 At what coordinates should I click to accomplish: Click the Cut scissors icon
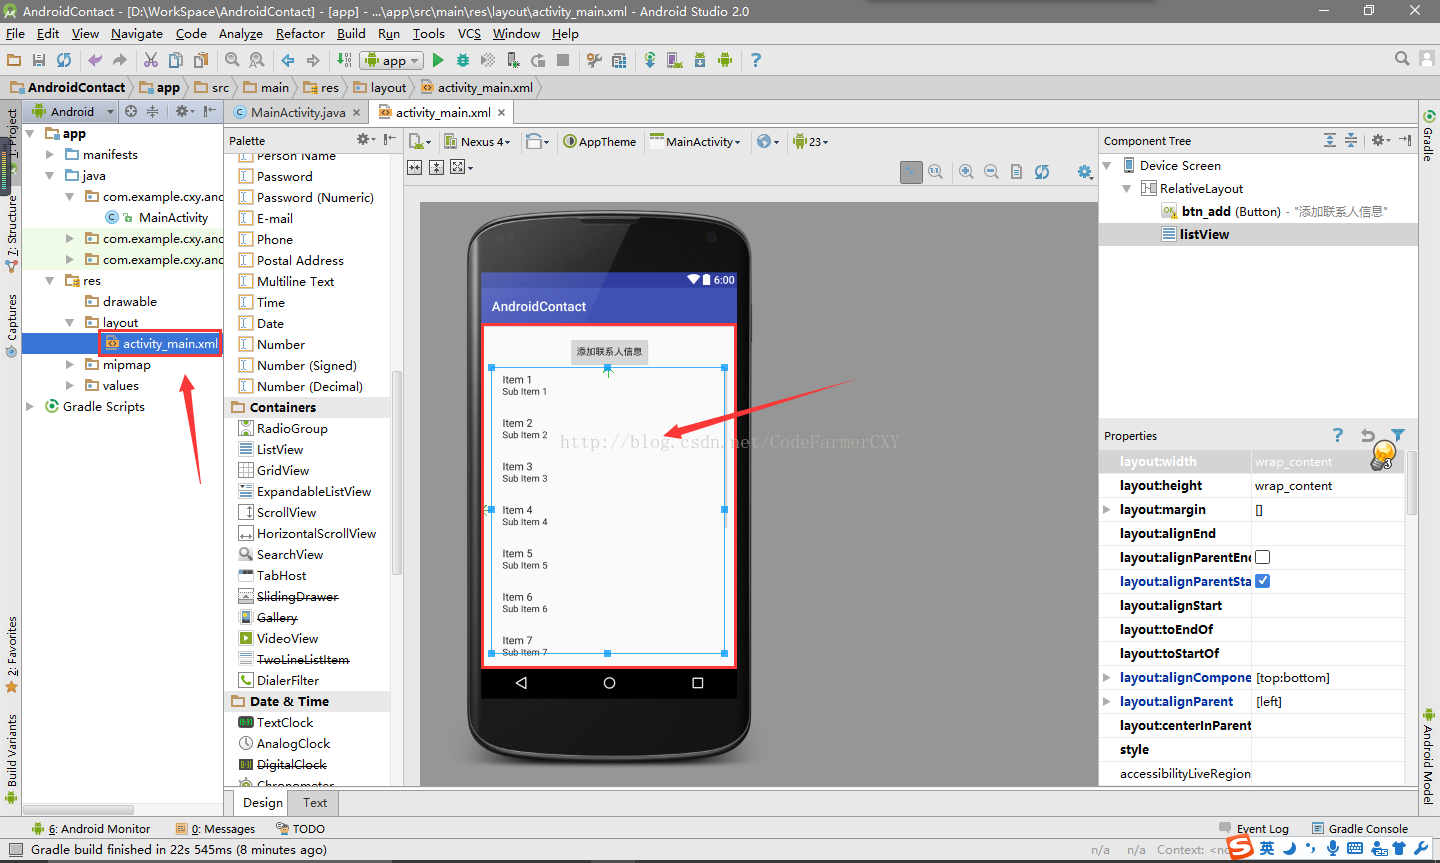click(x=151, y=60)
